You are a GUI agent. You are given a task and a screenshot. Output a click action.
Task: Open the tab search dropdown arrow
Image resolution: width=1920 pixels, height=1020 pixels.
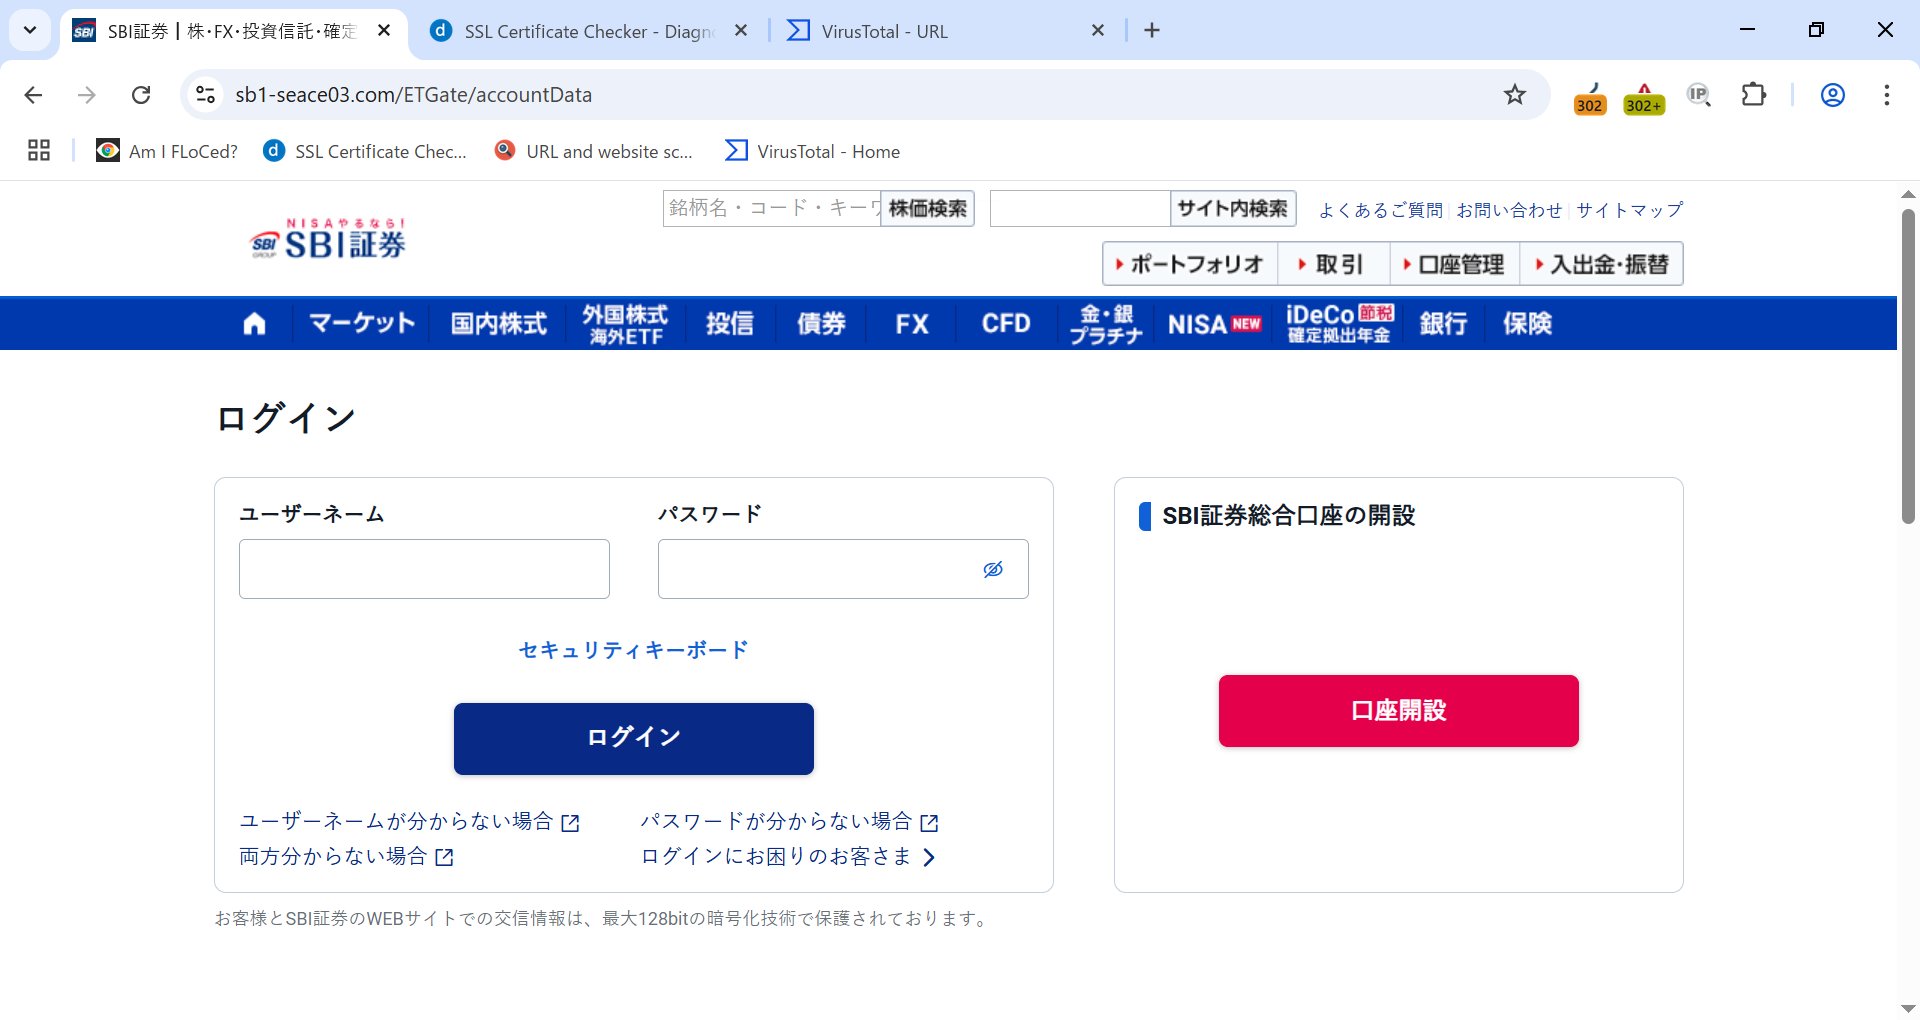click(30, 30)
